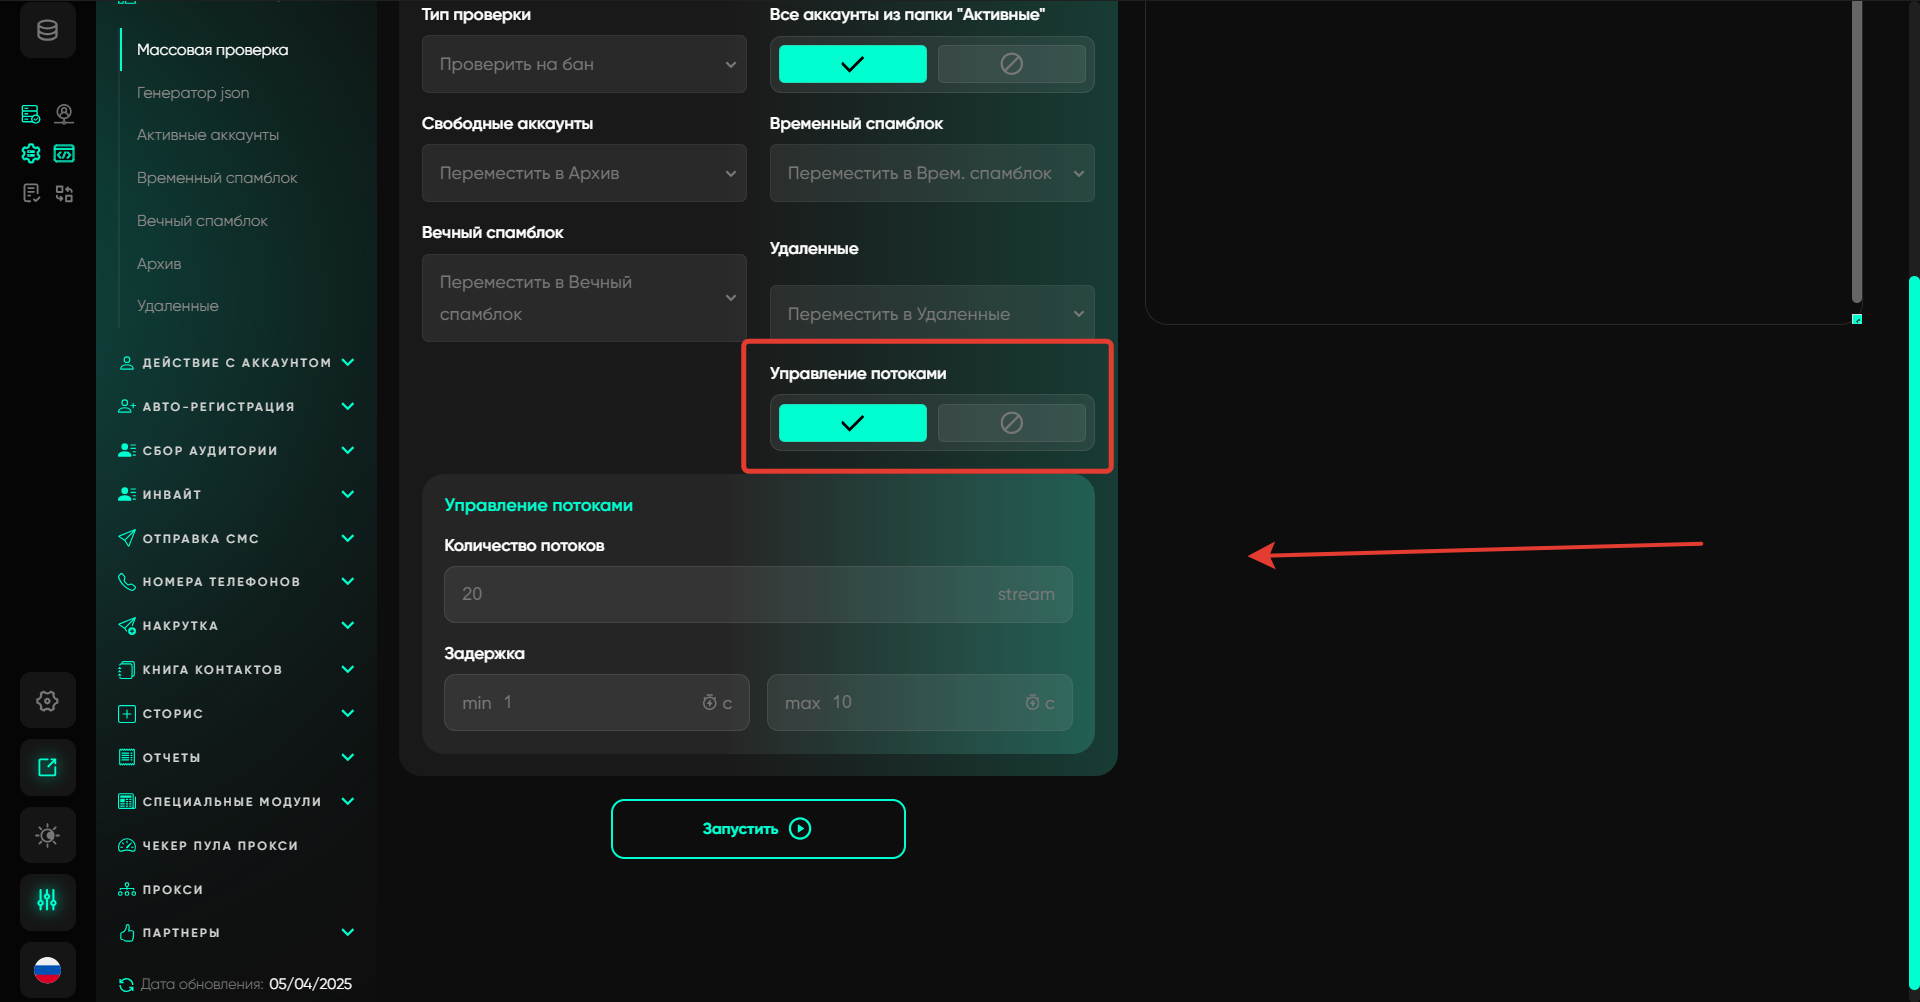
Task: Enable all accounts from Активные folder
Action: [852, 64]
